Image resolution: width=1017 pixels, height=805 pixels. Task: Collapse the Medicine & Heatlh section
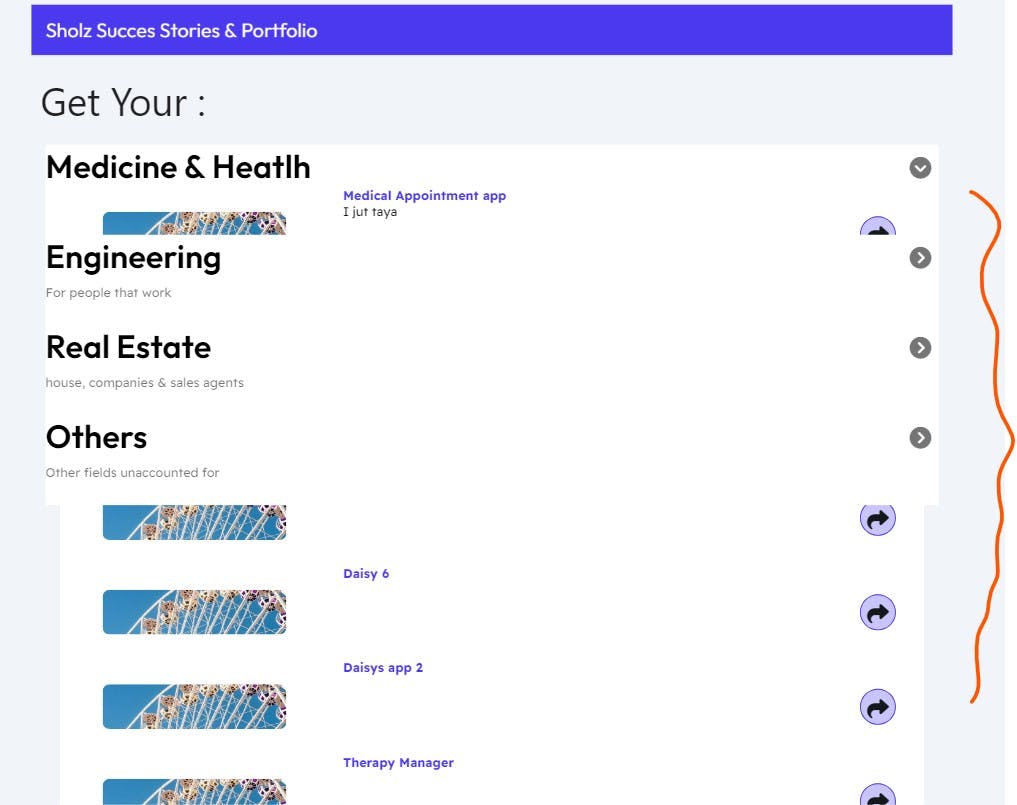919,168
